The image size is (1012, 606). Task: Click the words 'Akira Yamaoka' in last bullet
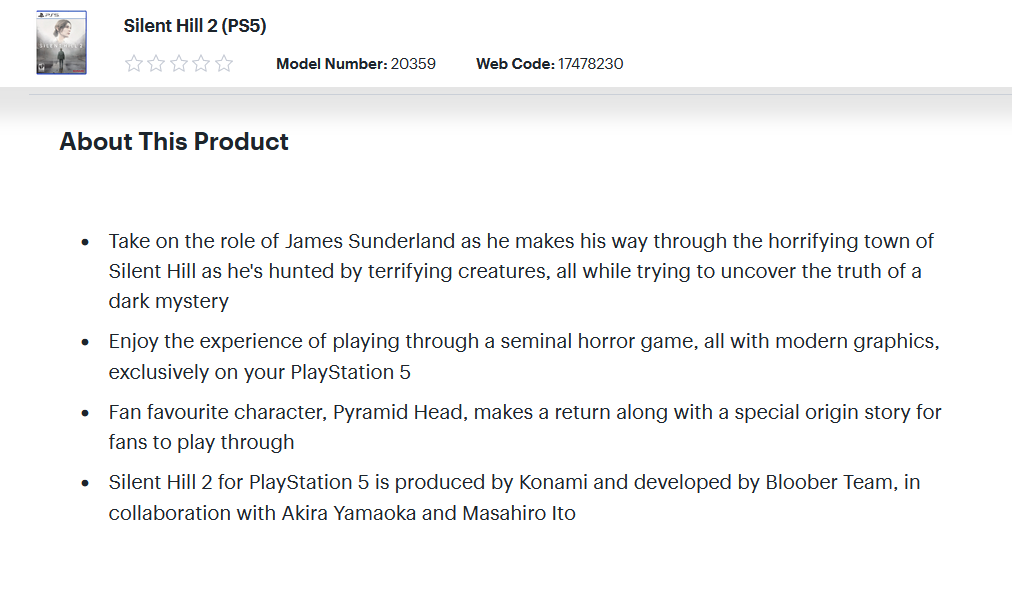349,513
